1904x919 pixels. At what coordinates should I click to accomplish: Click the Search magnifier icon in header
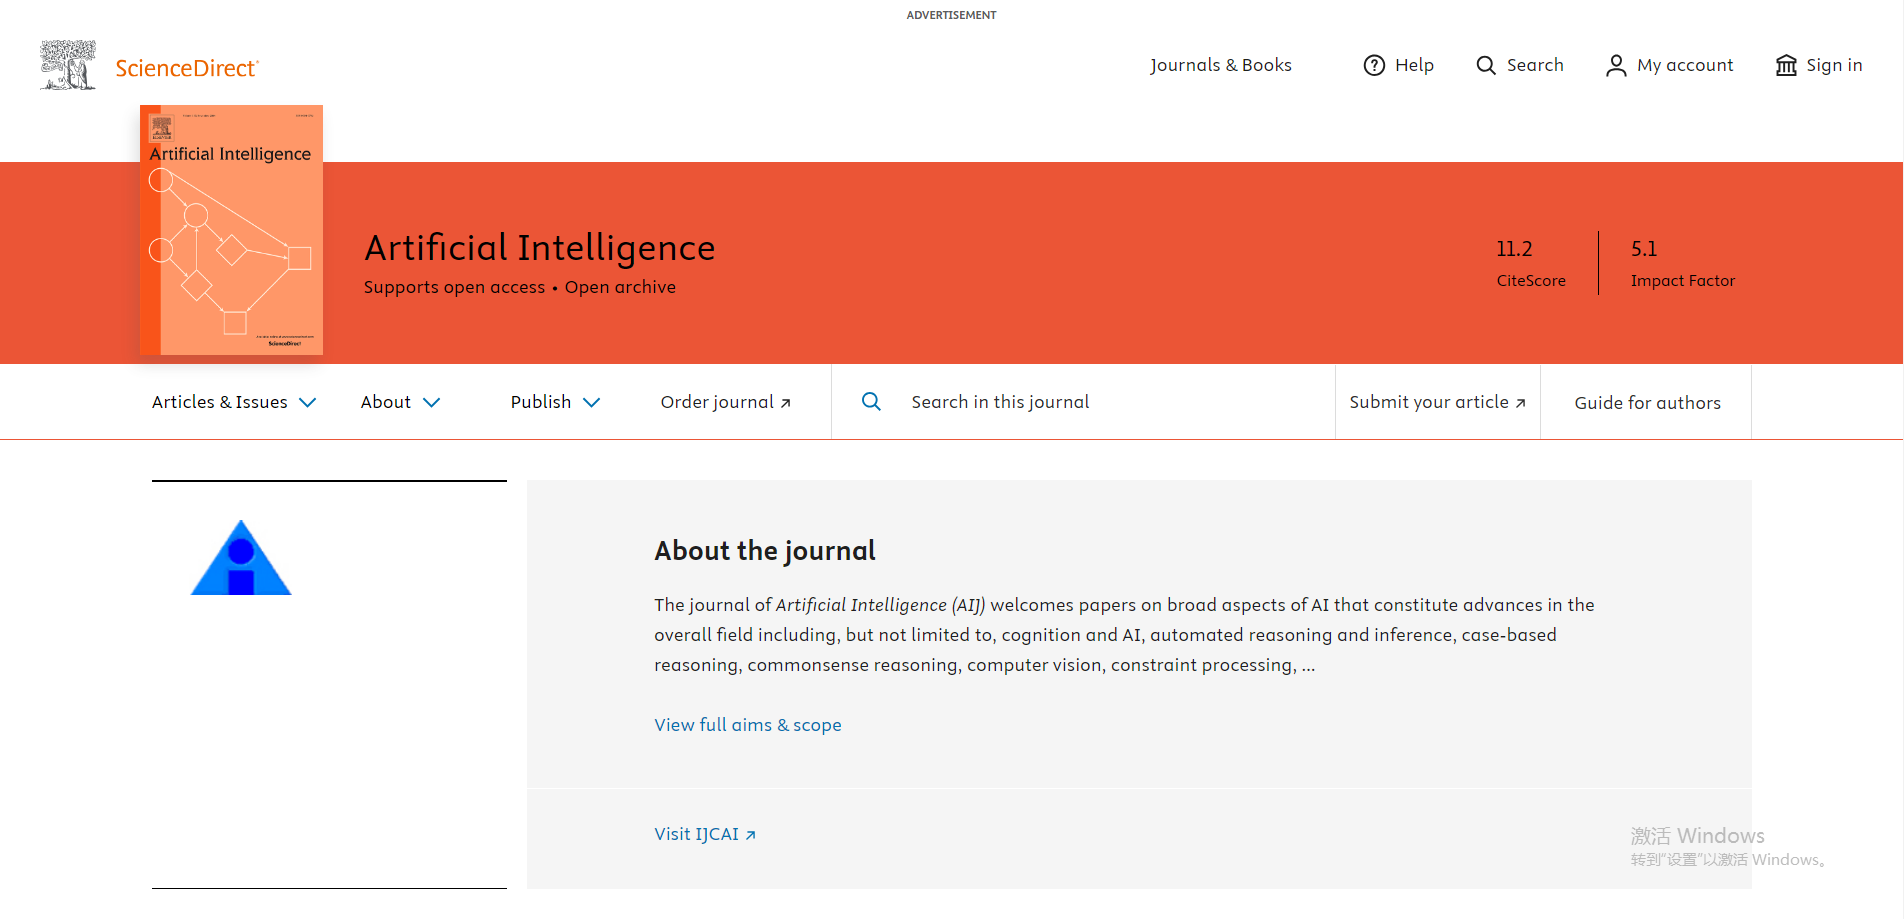[1486, 65]
